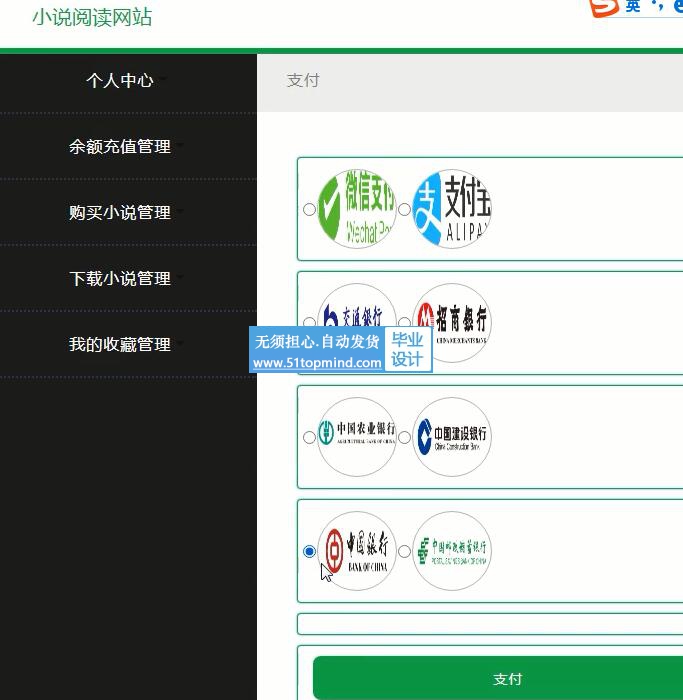Screen dimensions: 683x700
Task: Choose the China Merchants Bank radio button
Action: point(404,322)
